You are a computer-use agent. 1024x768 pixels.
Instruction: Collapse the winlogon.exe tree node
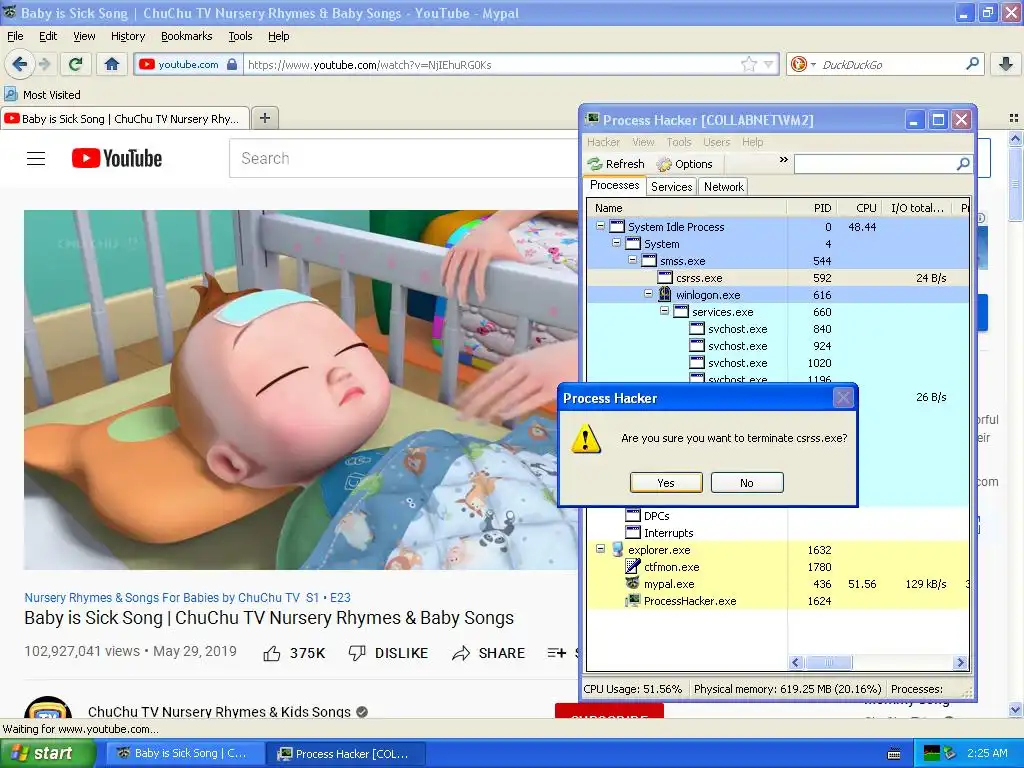pyautogui.click(x=648, y=294)
